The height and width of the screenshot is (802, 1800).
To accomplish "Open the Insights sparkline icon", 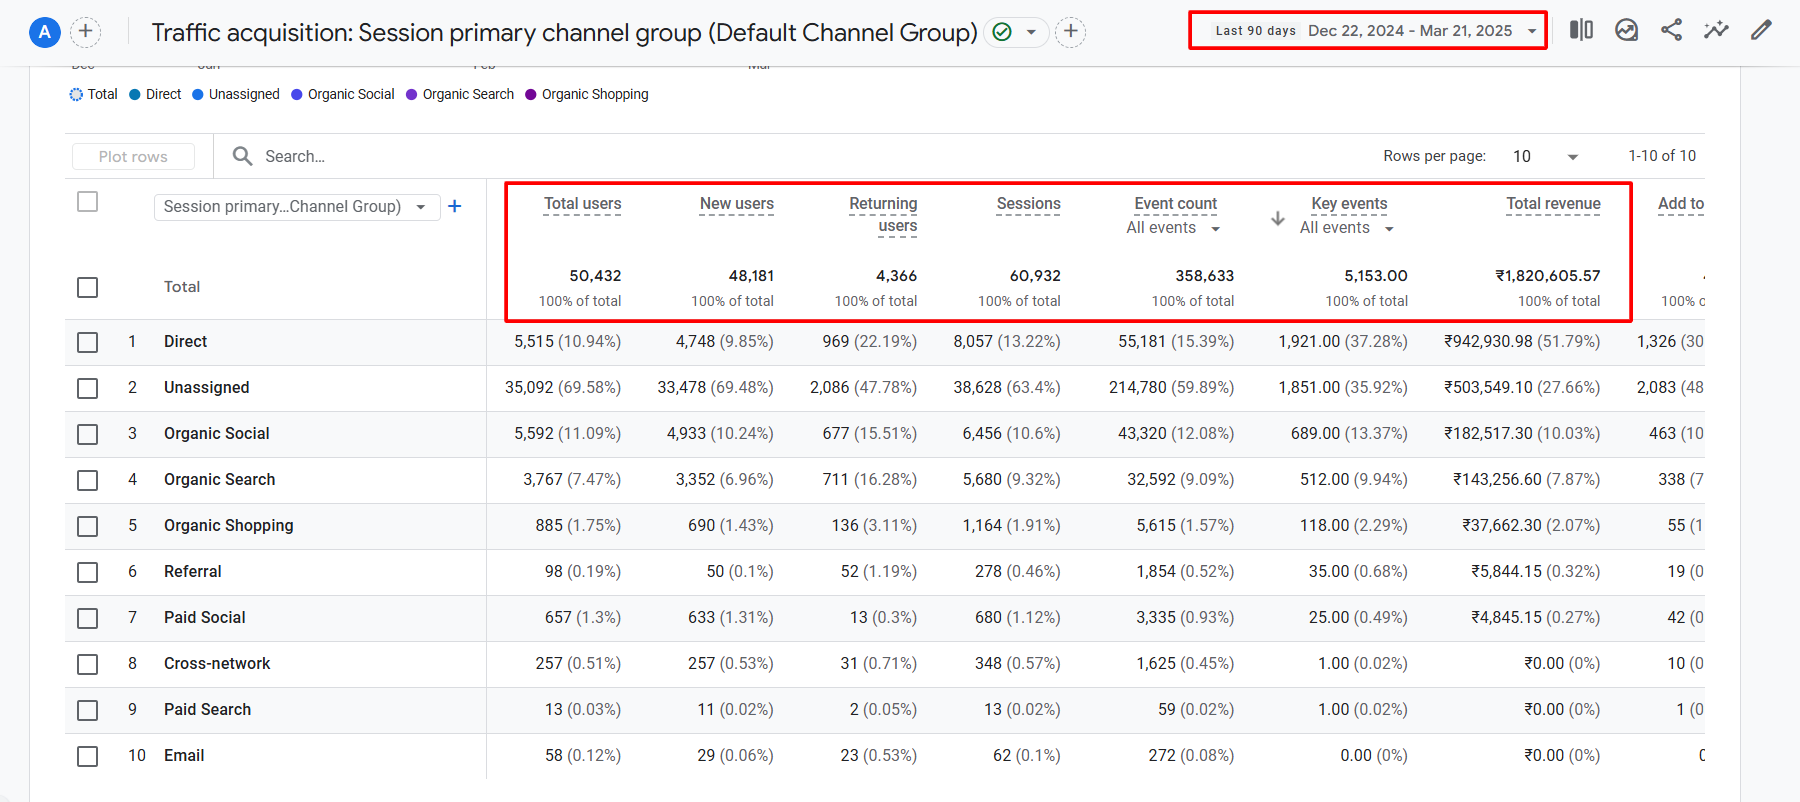I will coord(1716,30).
